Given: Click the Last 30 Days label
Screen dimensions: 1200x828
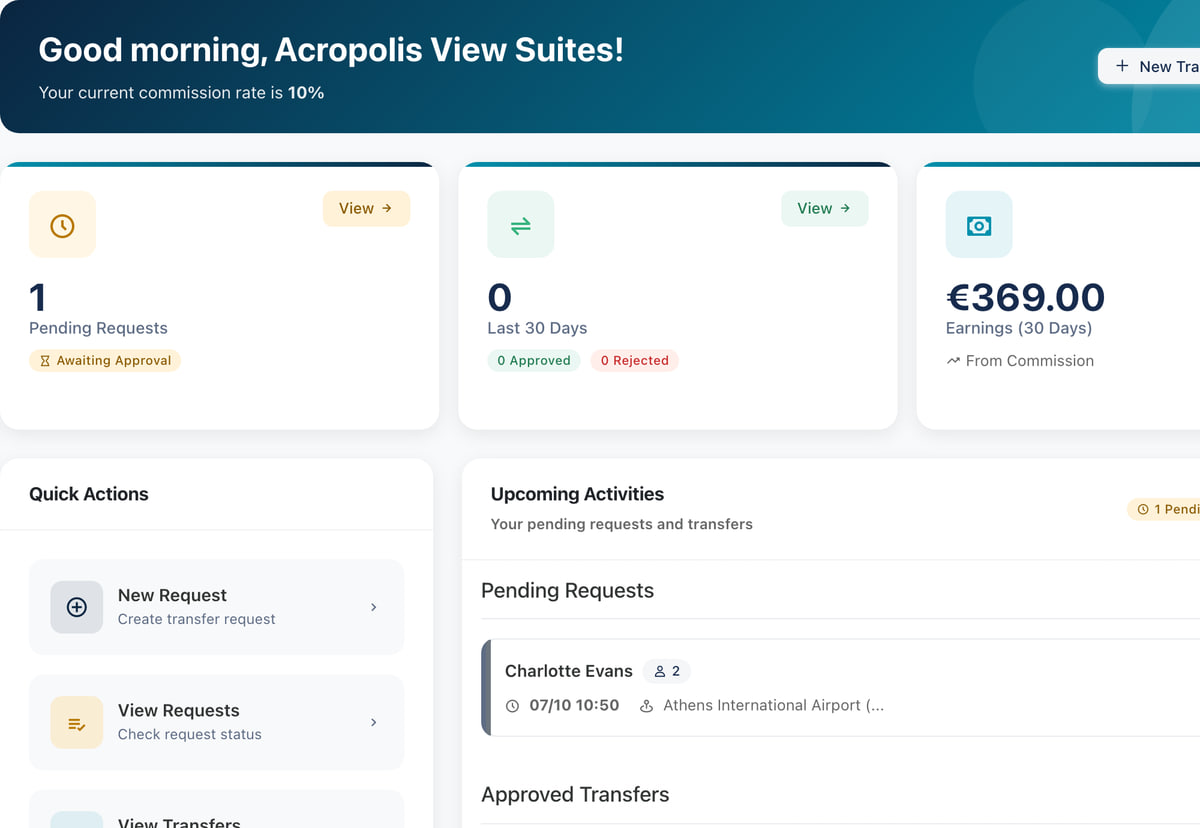Looking at the screenshot, I should click(x=537, y=328).
